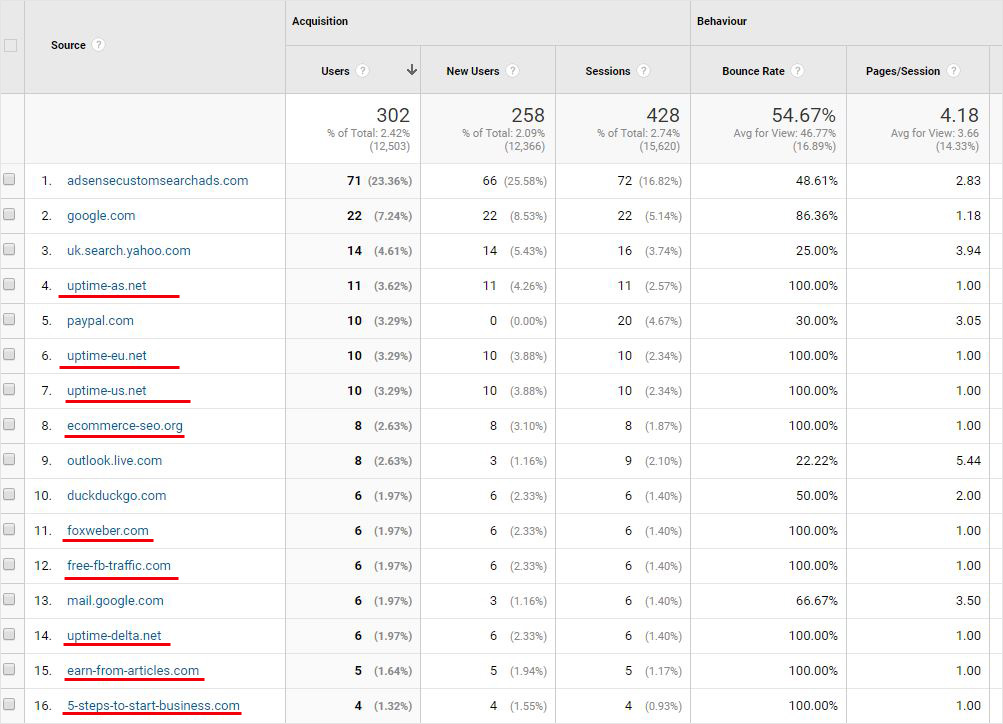The image size is (1003, 724).
Task: Check the box for adsensecustomsearchads.com row
Action: click(x=9, y=179)
